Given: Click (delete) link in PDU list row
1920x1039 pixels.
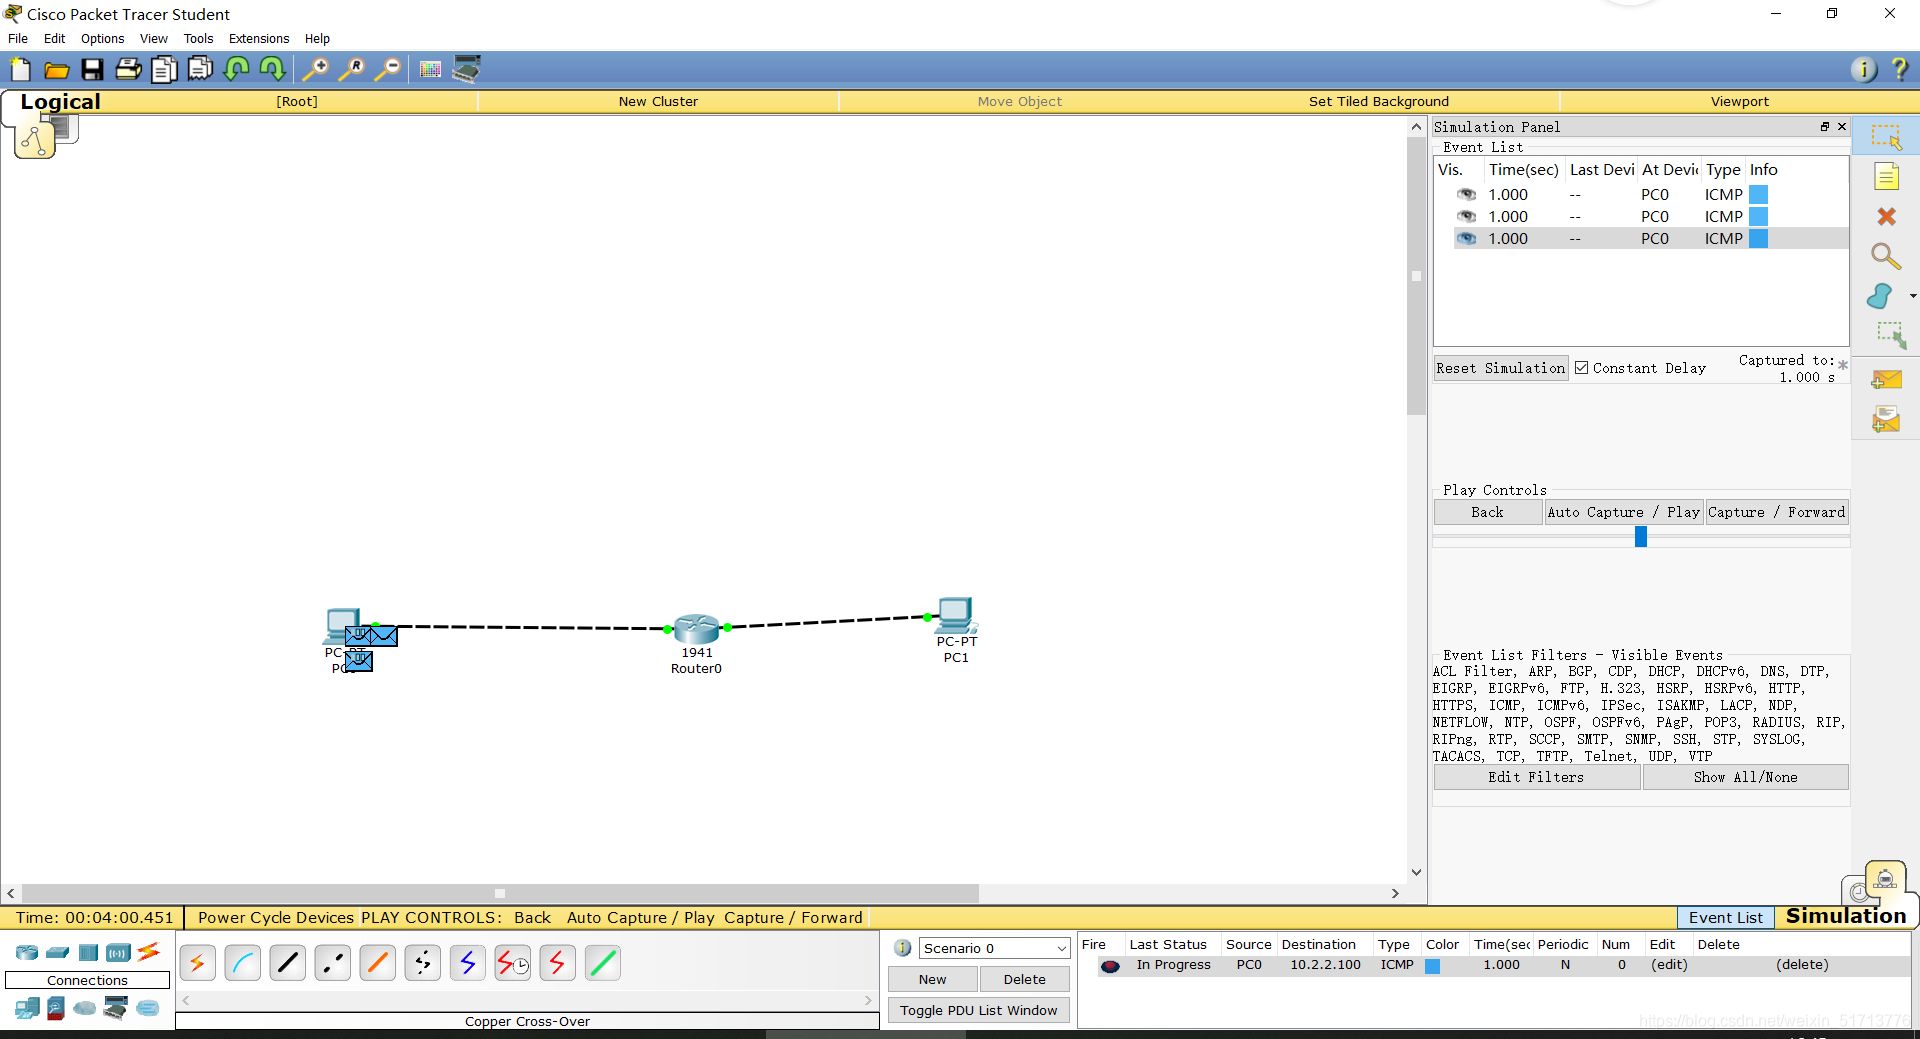Looking at the screenshot, I should click(x=1802, y=965).
